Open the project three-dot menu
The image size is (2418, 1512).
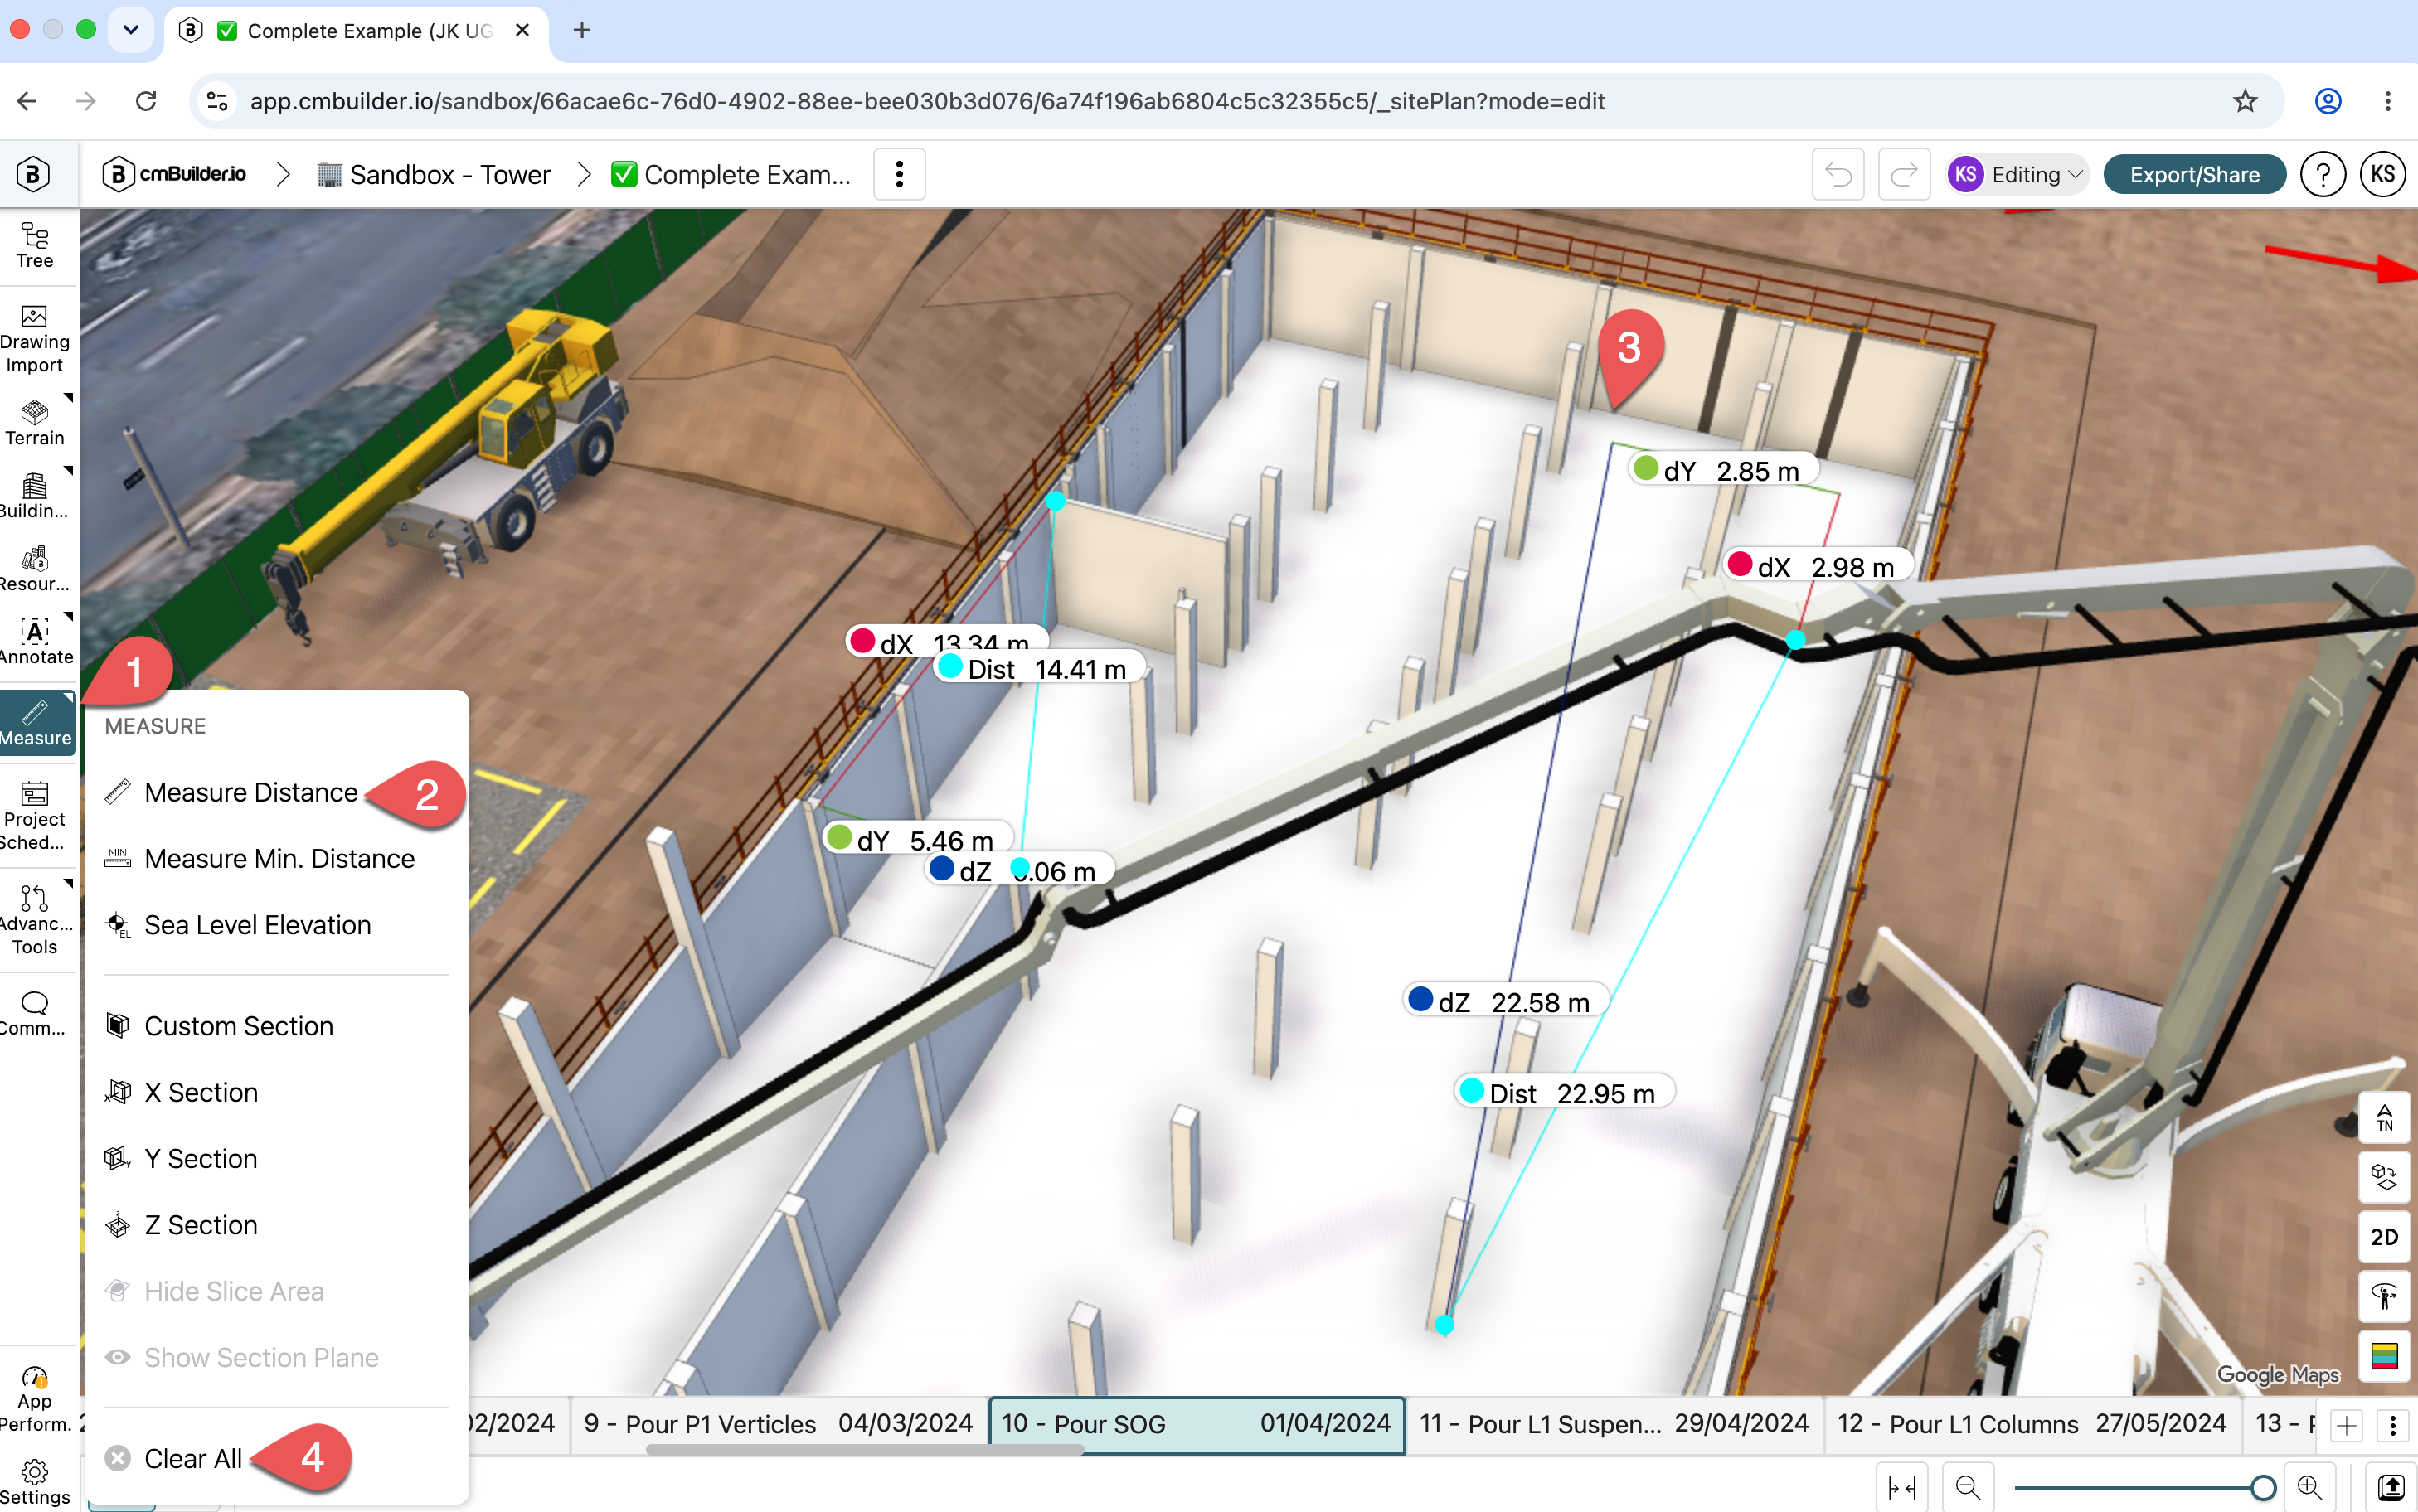[x=899, y=174]
